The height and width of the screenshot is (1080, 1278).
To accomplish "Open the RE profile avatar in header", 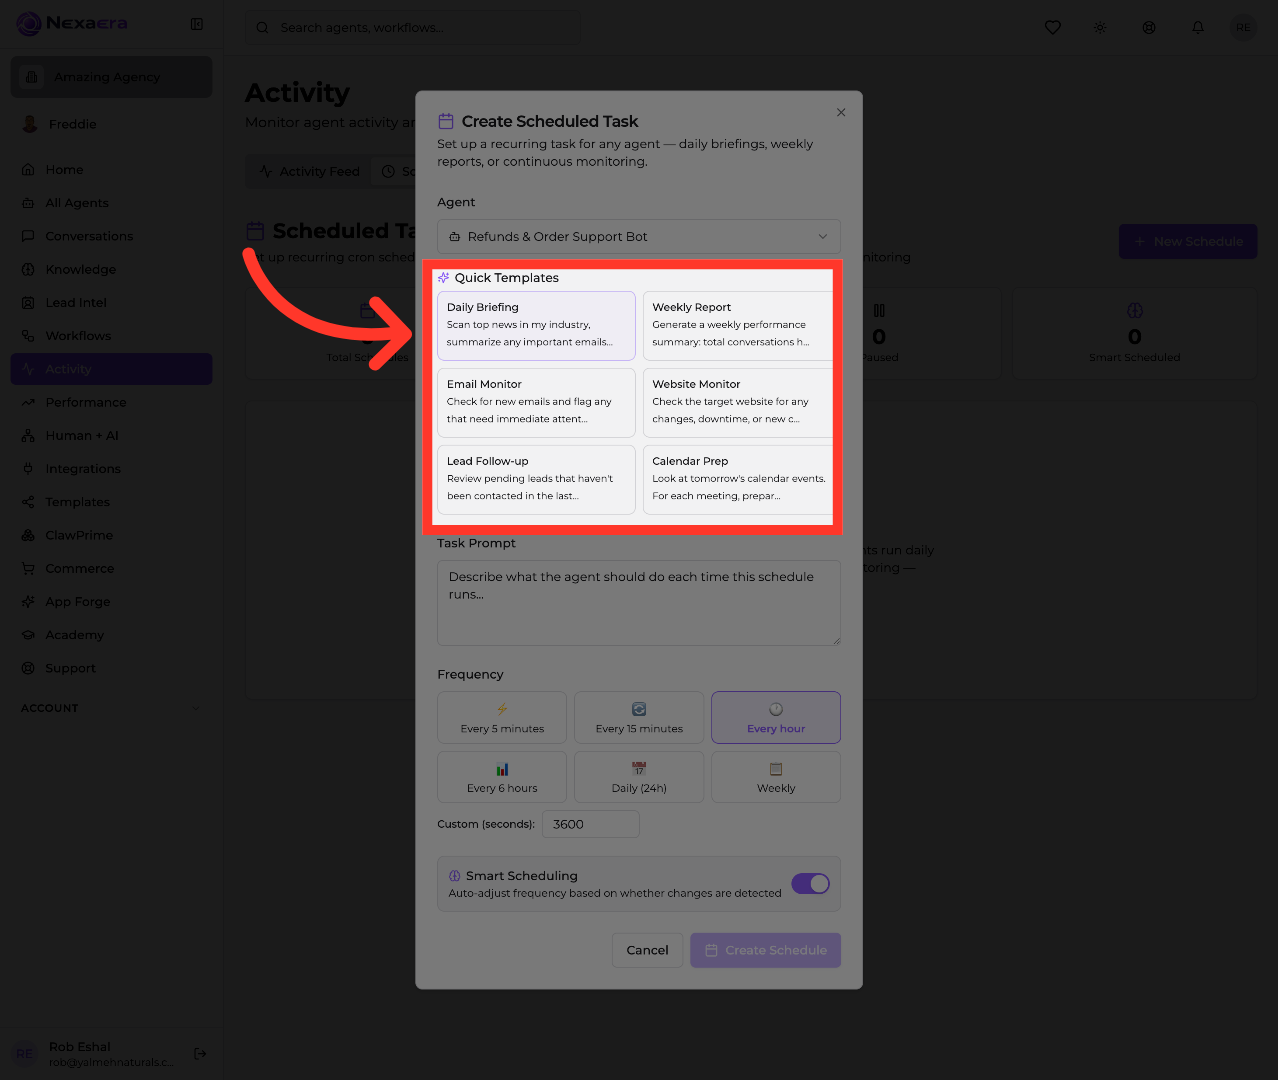I will click(1243, 28).
